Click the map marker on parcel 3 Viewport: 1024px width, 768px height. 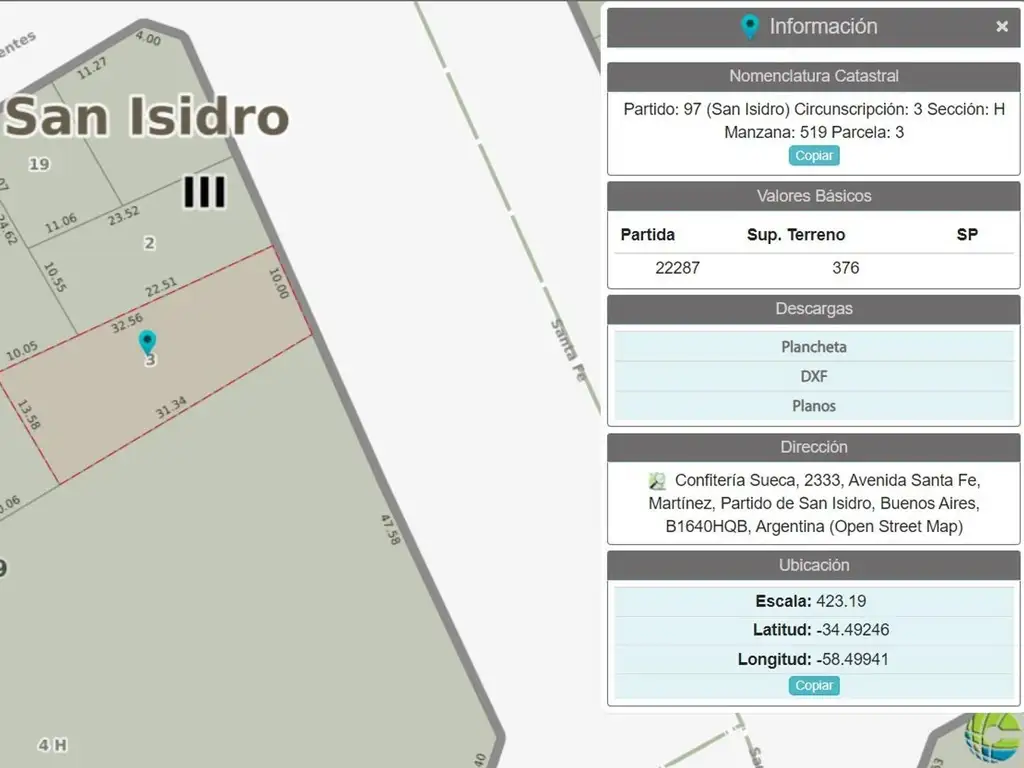[147, 342]
